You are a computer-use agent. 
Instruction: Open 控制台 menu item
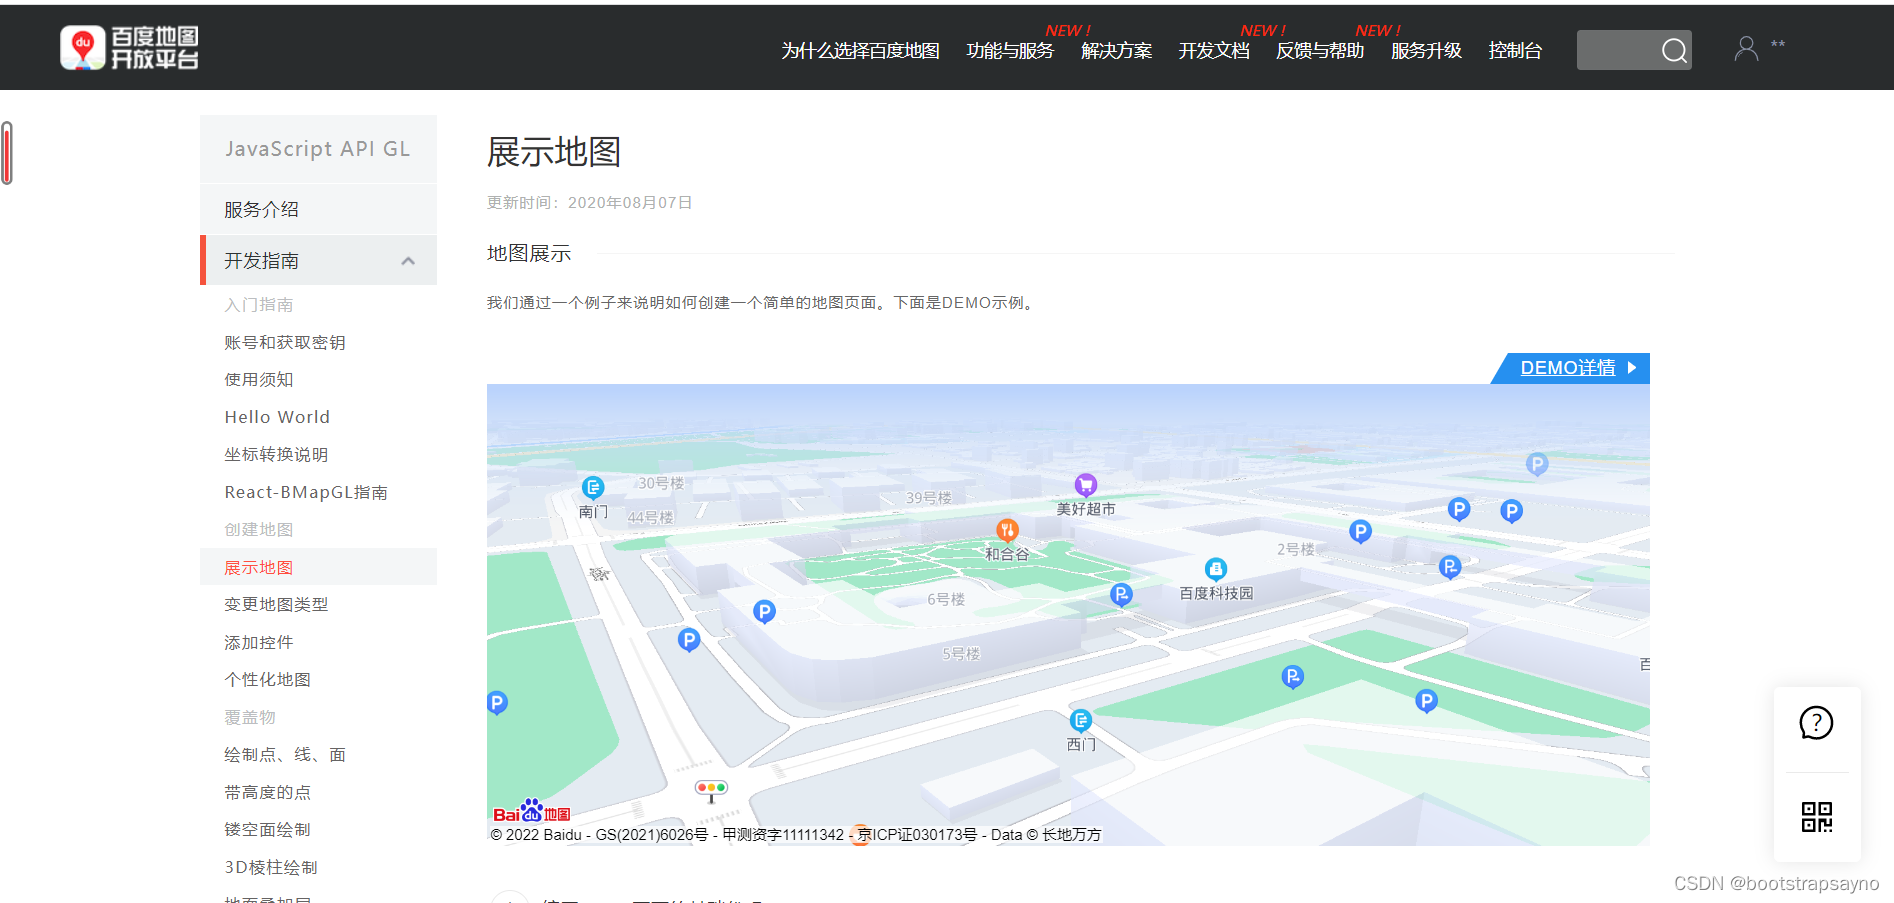1515,51
